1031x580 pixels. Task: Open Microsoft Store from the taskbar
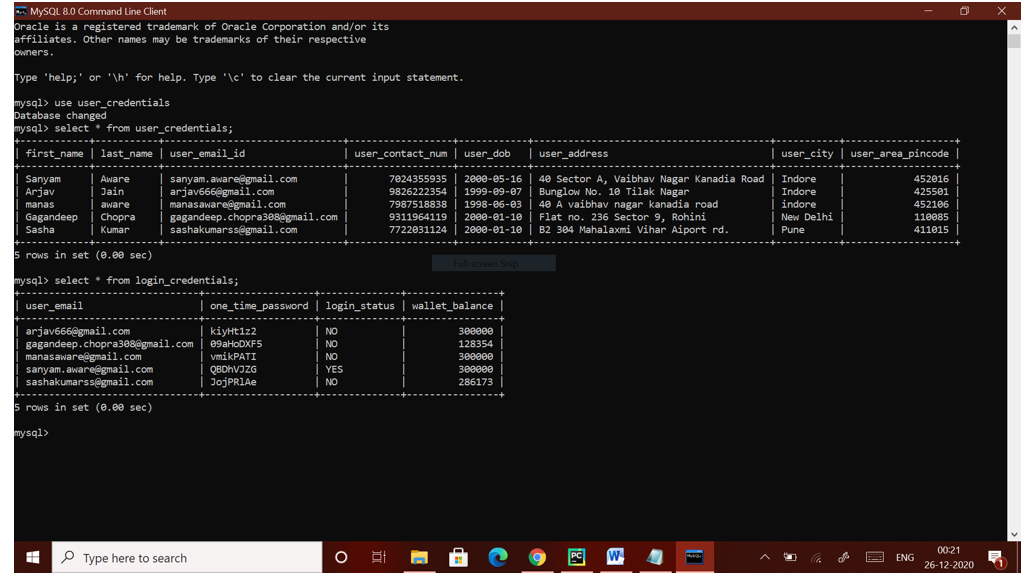[x=458, y=558]
